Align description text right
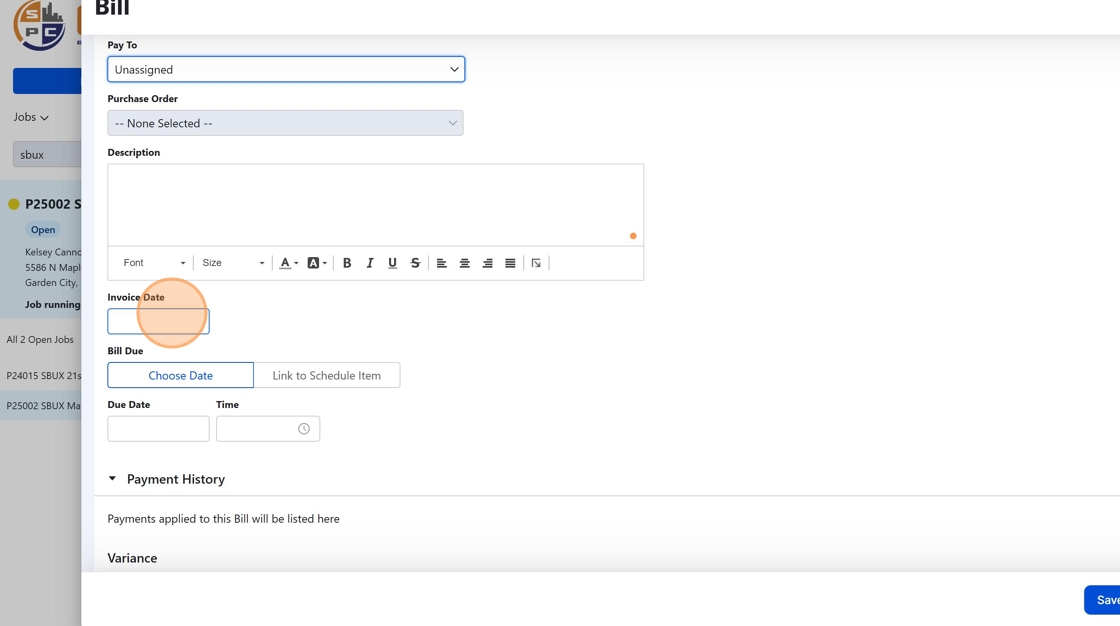This screenshot has width=1120, height=626. coord(488,263)
